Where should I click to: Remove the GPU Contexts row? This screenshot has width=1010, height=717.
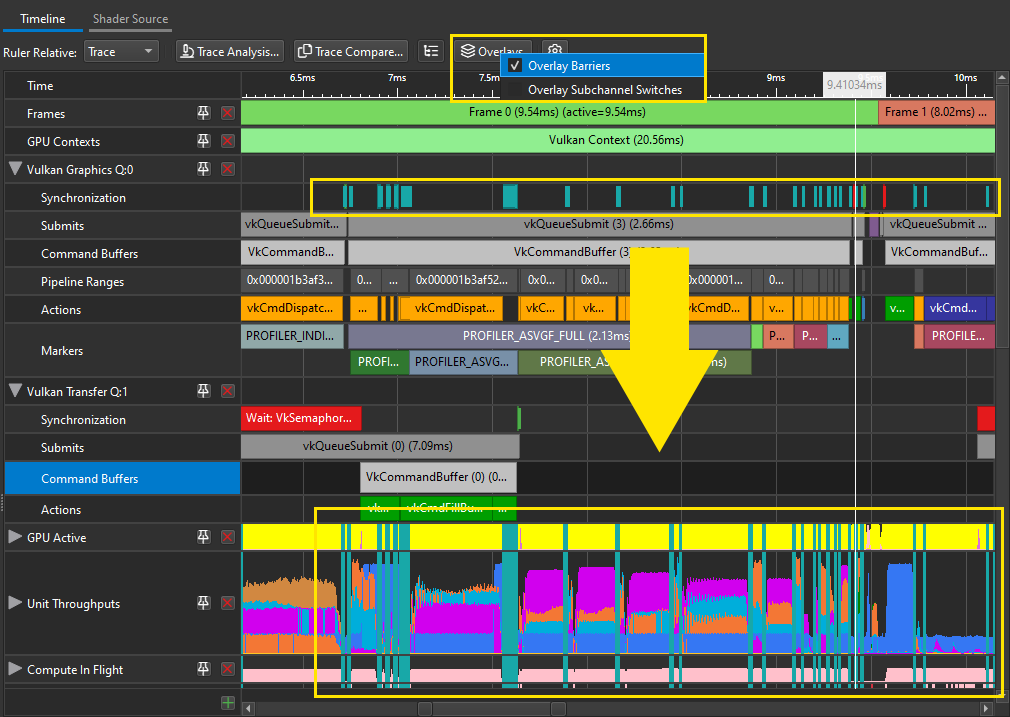tap(228, 142)
